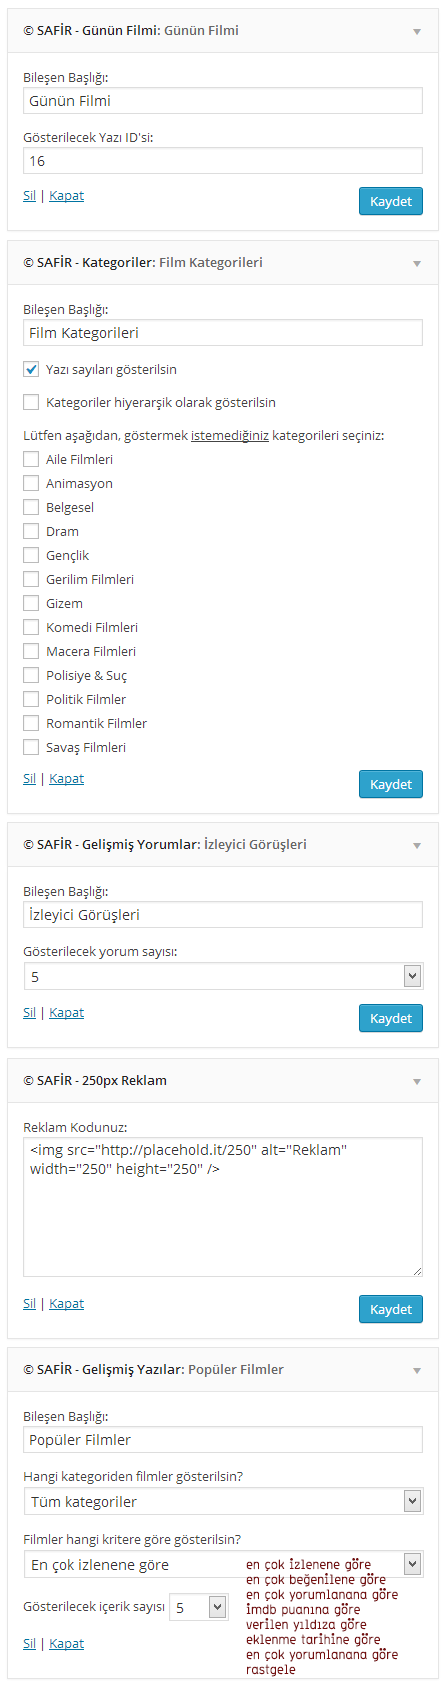Enable Kategoriler hiyerarşik olarak gösterilsin

31,402
